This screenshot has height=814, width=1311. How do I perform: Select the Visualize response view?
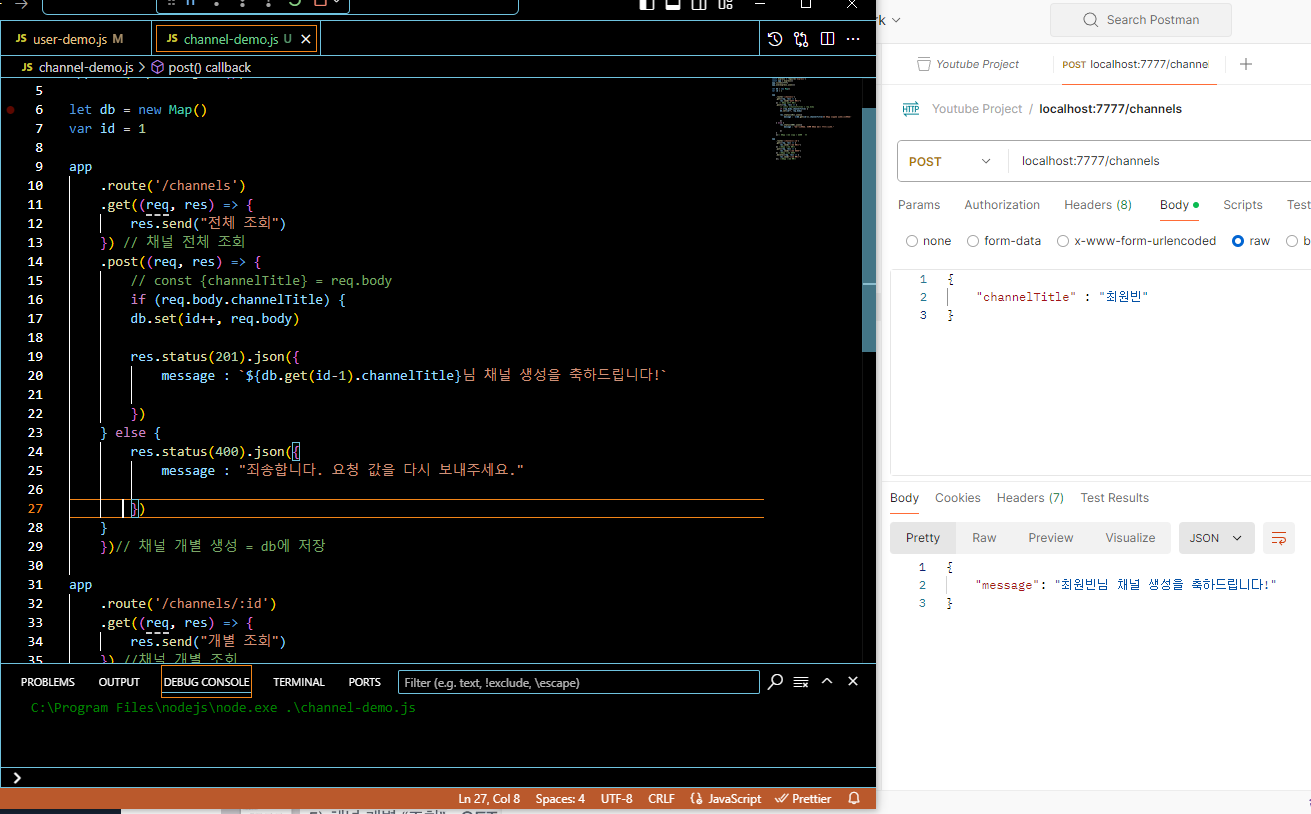point(1130,538)
